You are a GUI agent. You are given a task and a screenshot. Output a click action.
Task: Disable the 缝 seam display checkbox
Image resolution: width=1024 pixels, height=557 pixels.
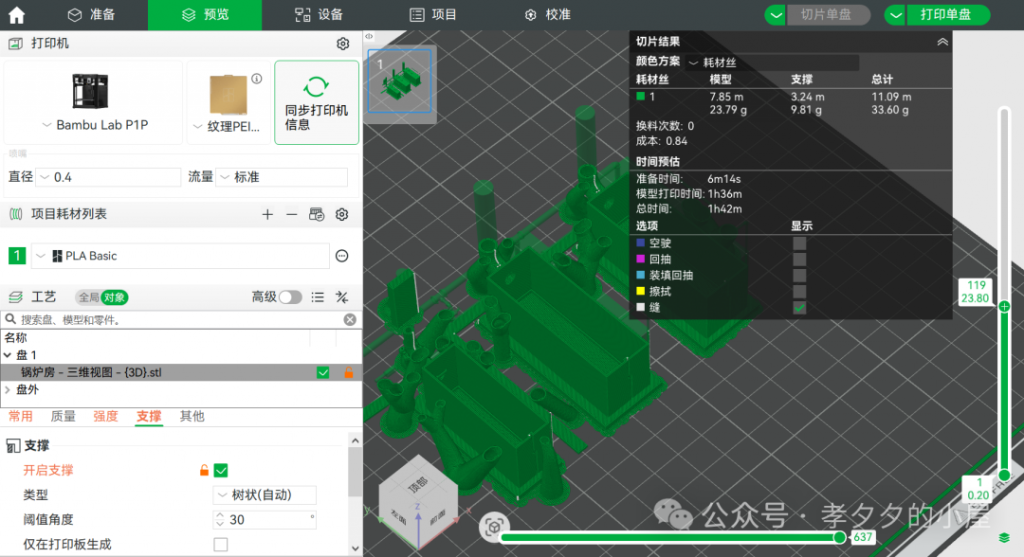coord(799,308)
